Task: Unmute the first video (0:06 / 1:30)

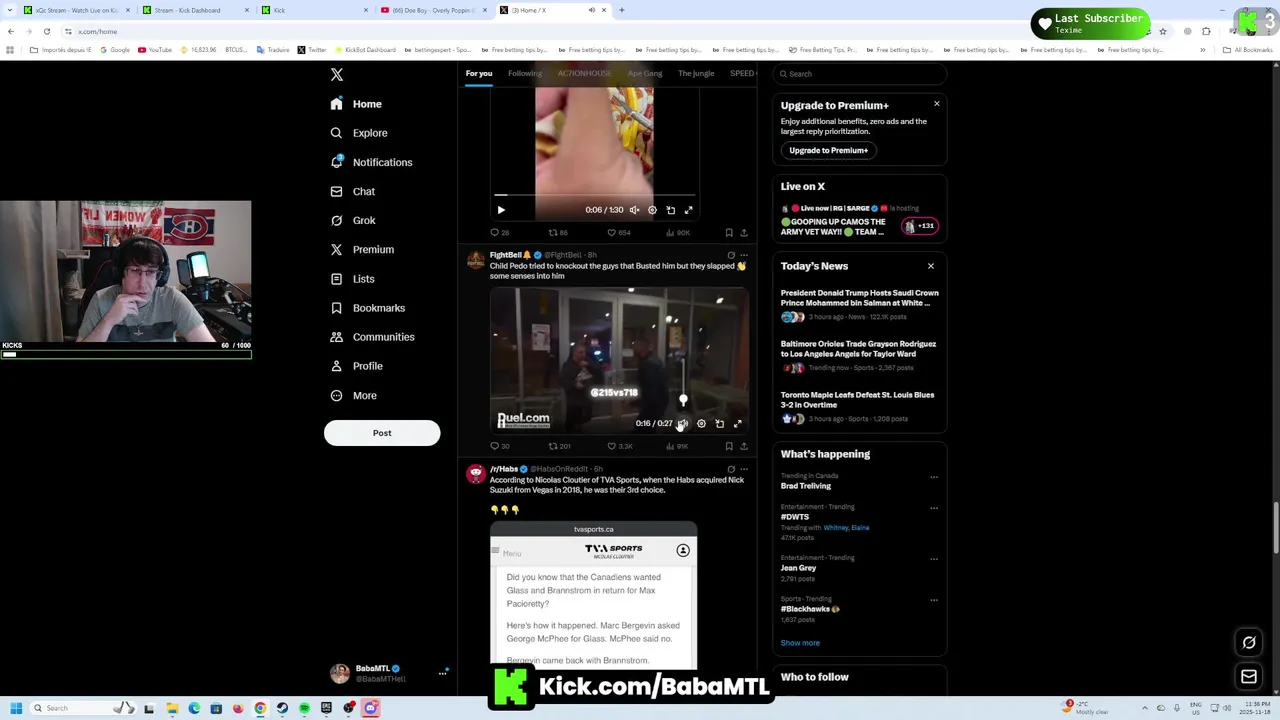Action: [x=634, y=210]
